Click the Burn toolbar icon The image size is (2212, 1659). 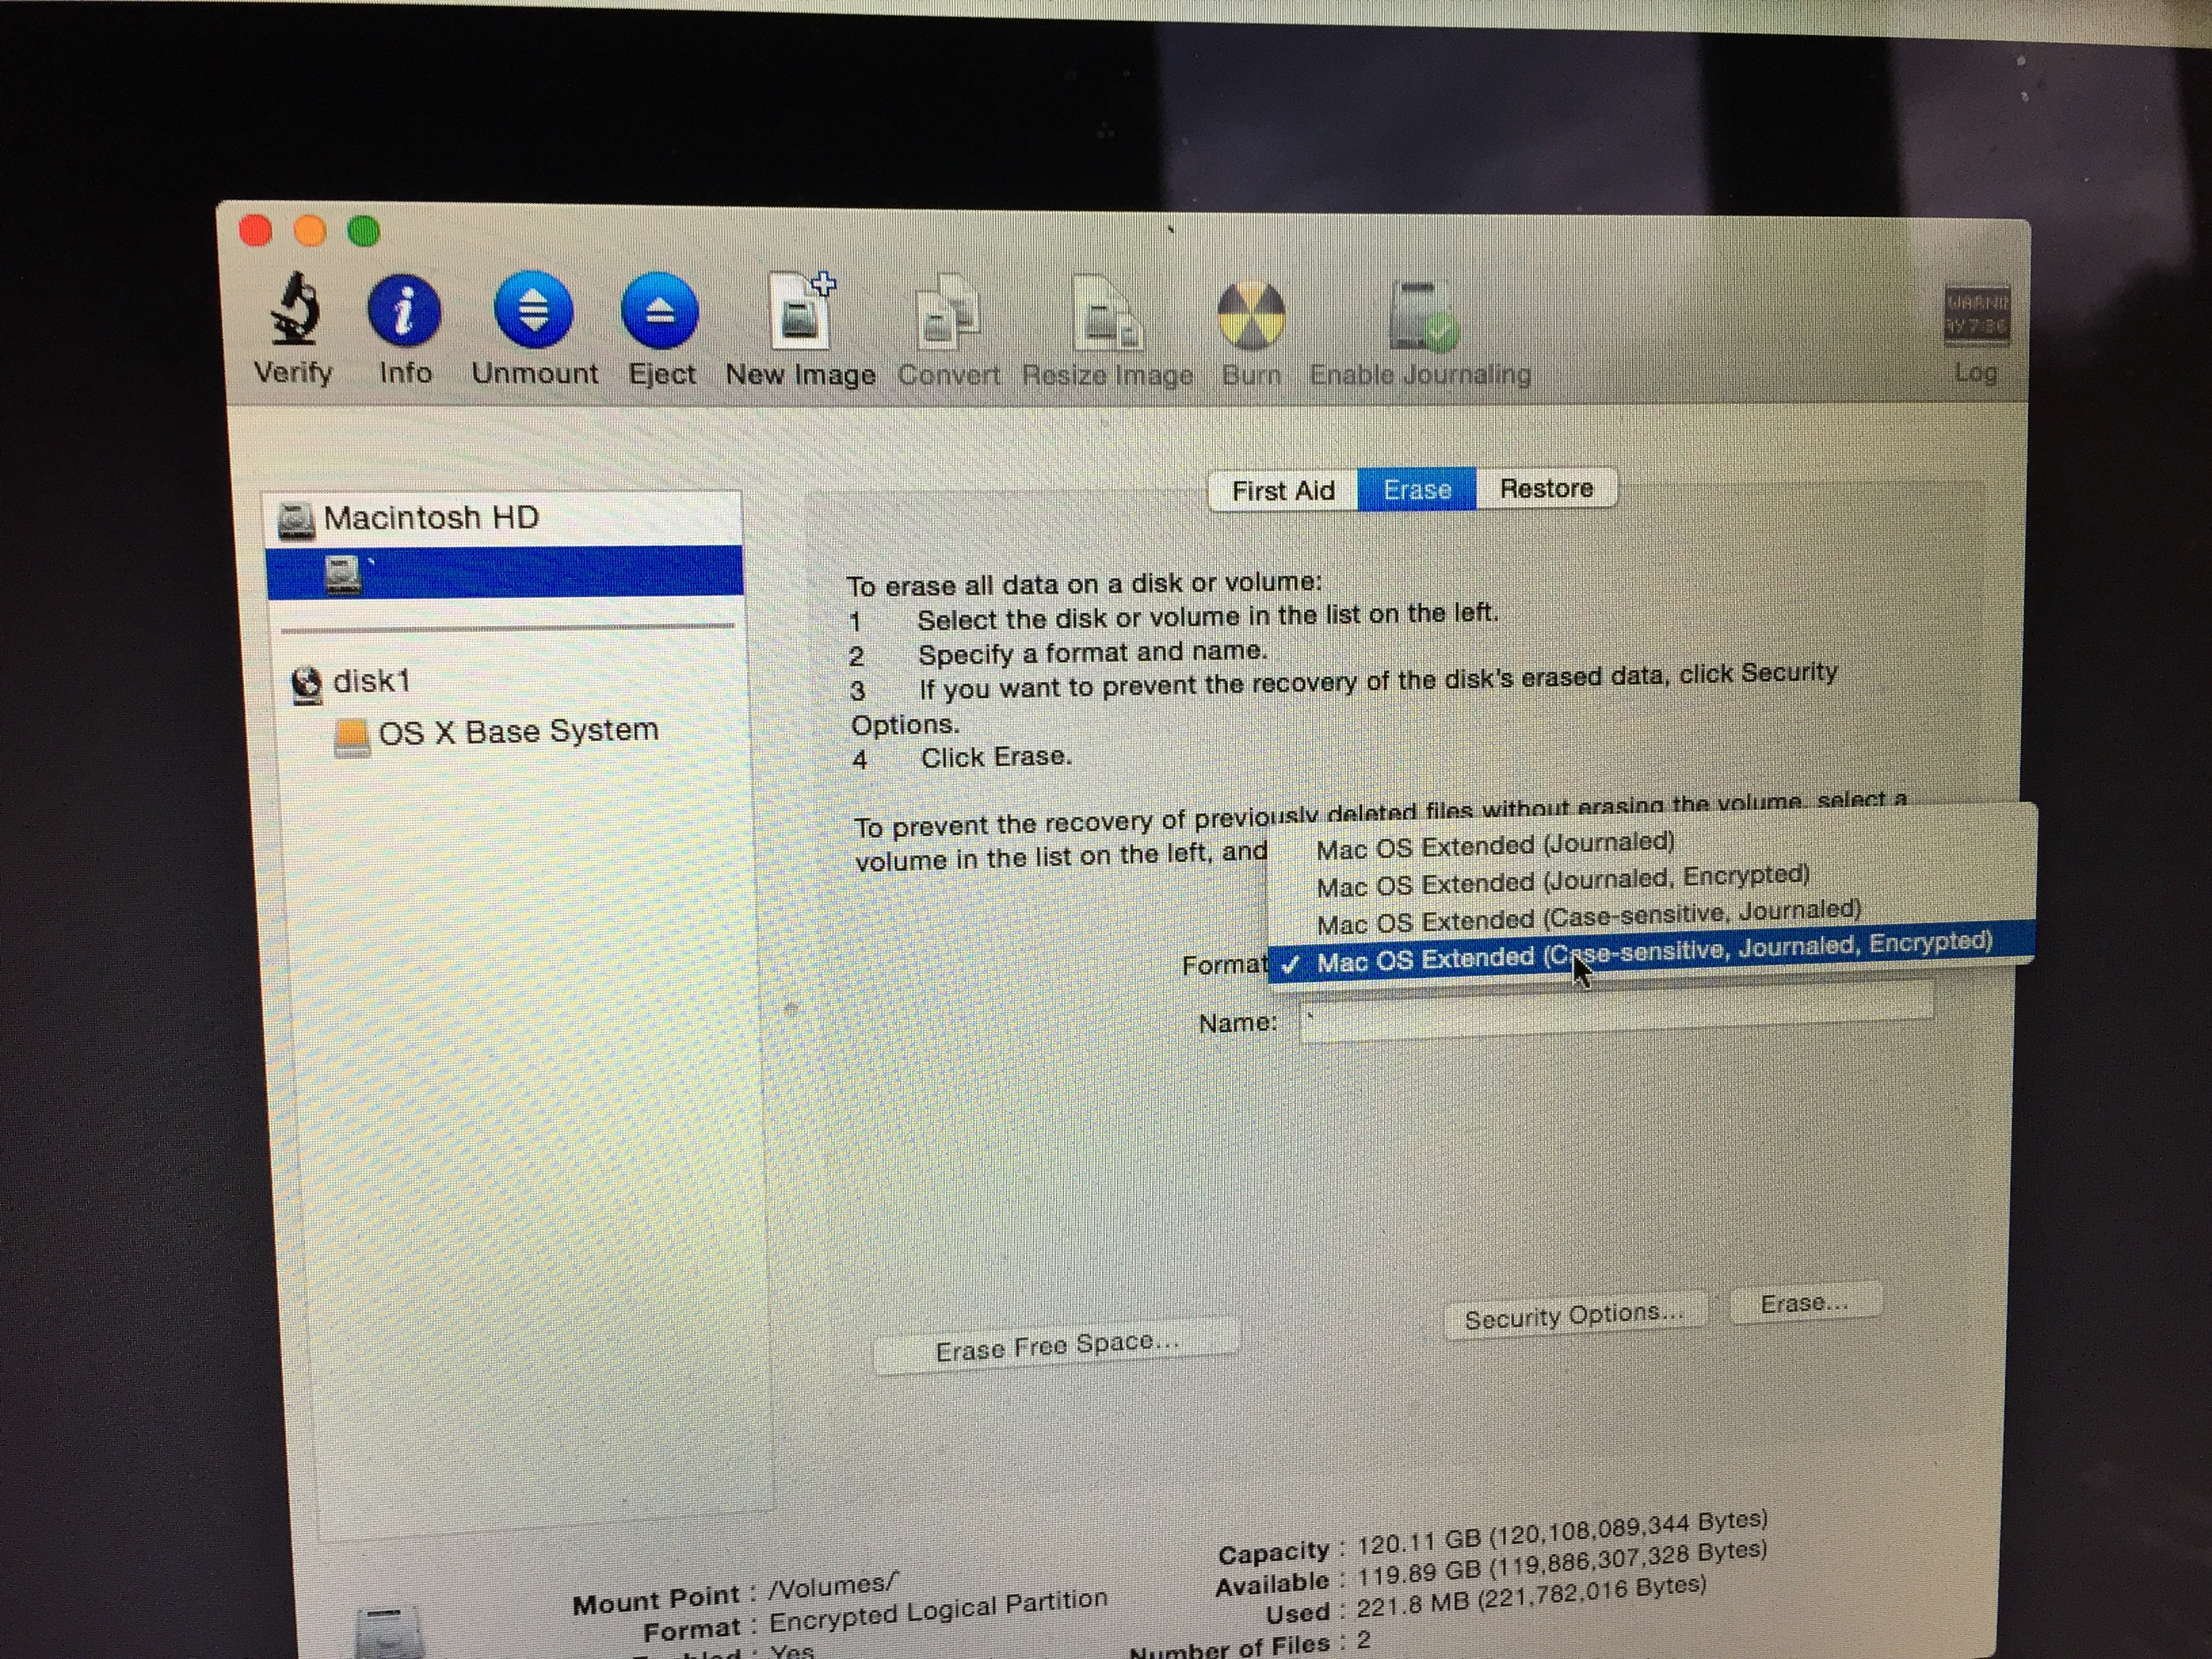point(1251,316)
